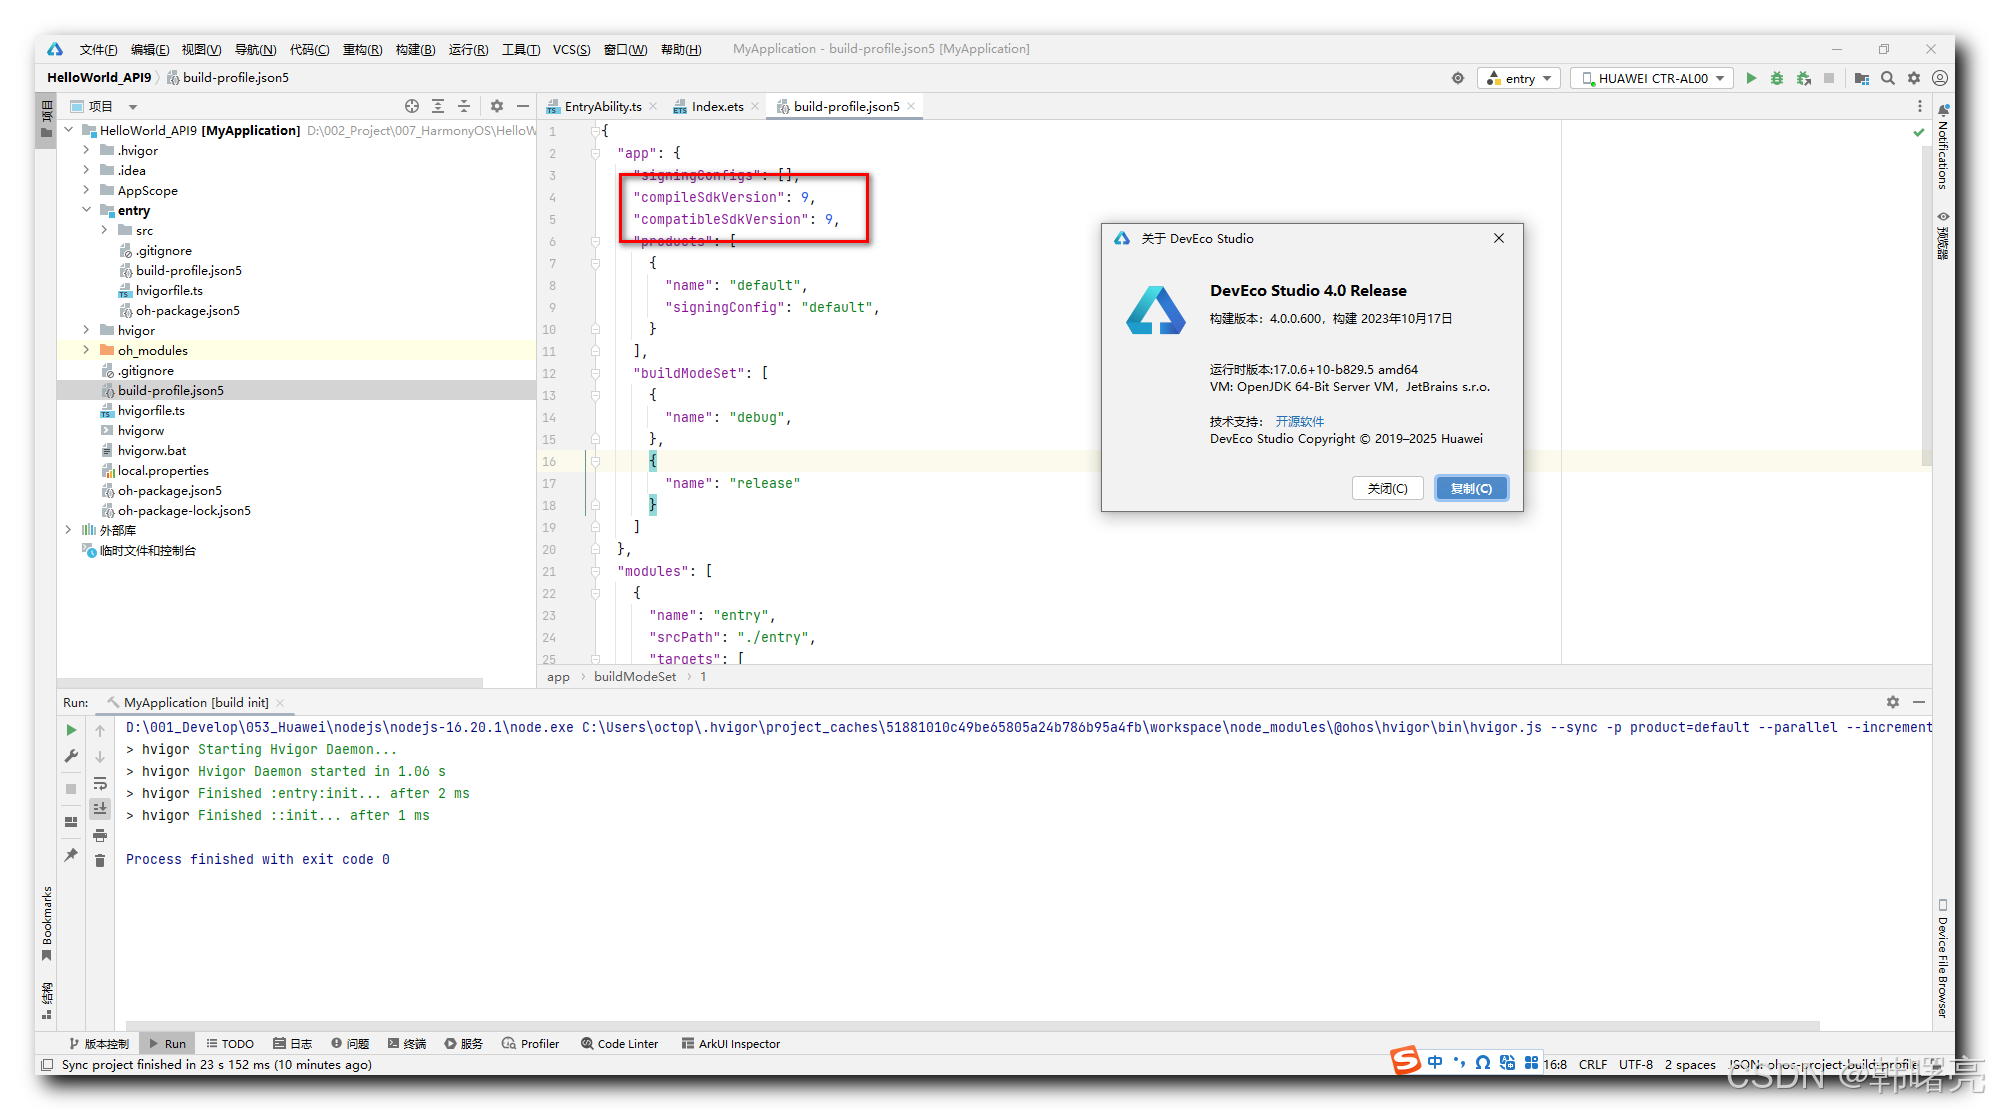Viewport: 1990px width, 1110px height.
Task: Click the green Run entry icon
Action: pyautogui.click(x=1751, y=78)
